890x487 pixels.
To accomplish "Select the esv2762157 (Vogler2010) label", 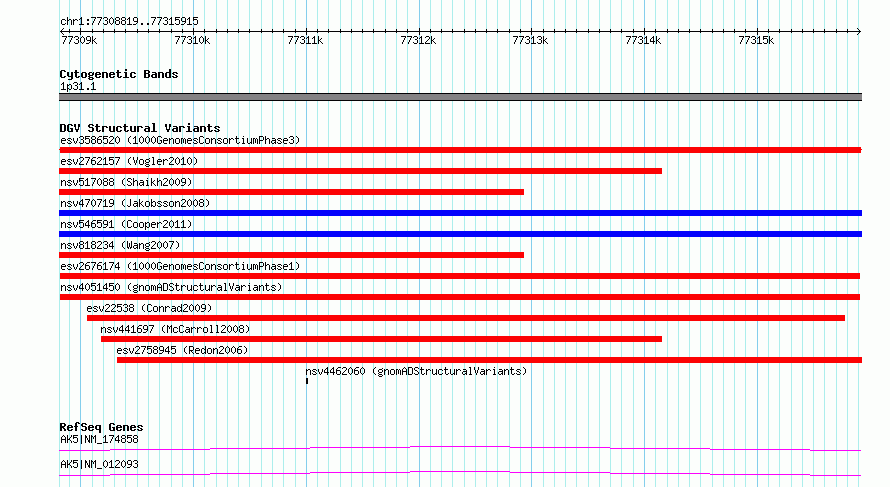I will point(129,161).
